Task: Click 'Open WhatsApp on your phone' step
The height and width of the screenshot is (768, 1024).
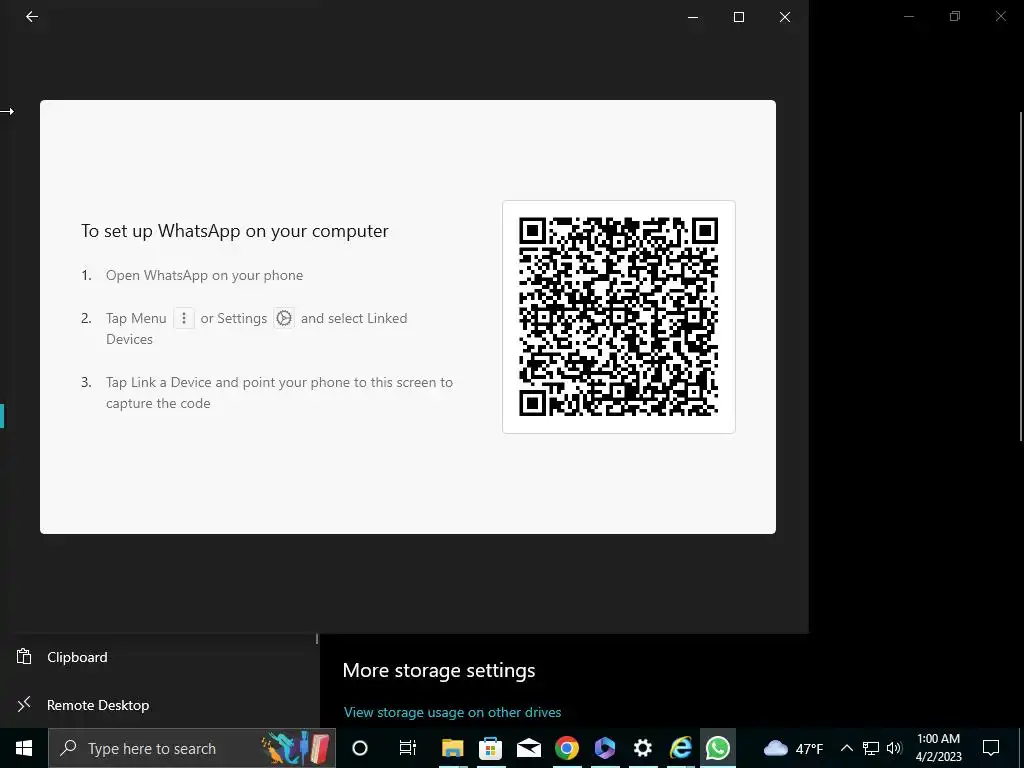Action: pos(204,276)
